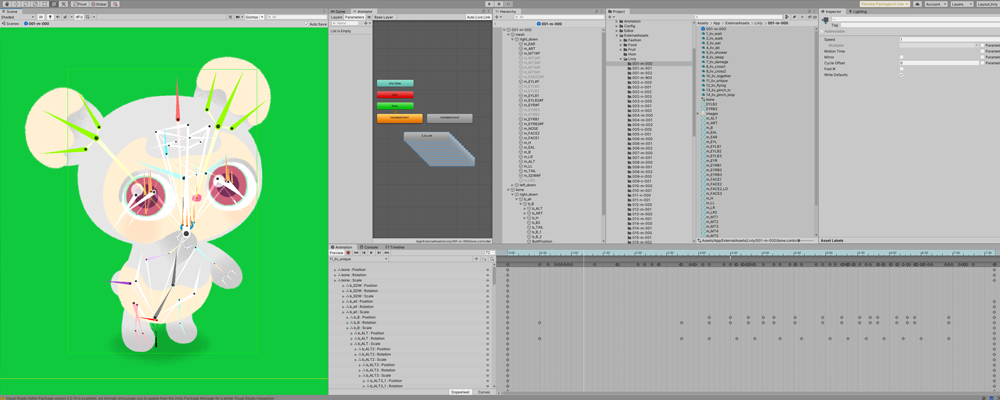The image size is (1000, 400).
Task: Open the Shaded draw mode dropdown
Action: pyautogui.click(x=17, y=17)
